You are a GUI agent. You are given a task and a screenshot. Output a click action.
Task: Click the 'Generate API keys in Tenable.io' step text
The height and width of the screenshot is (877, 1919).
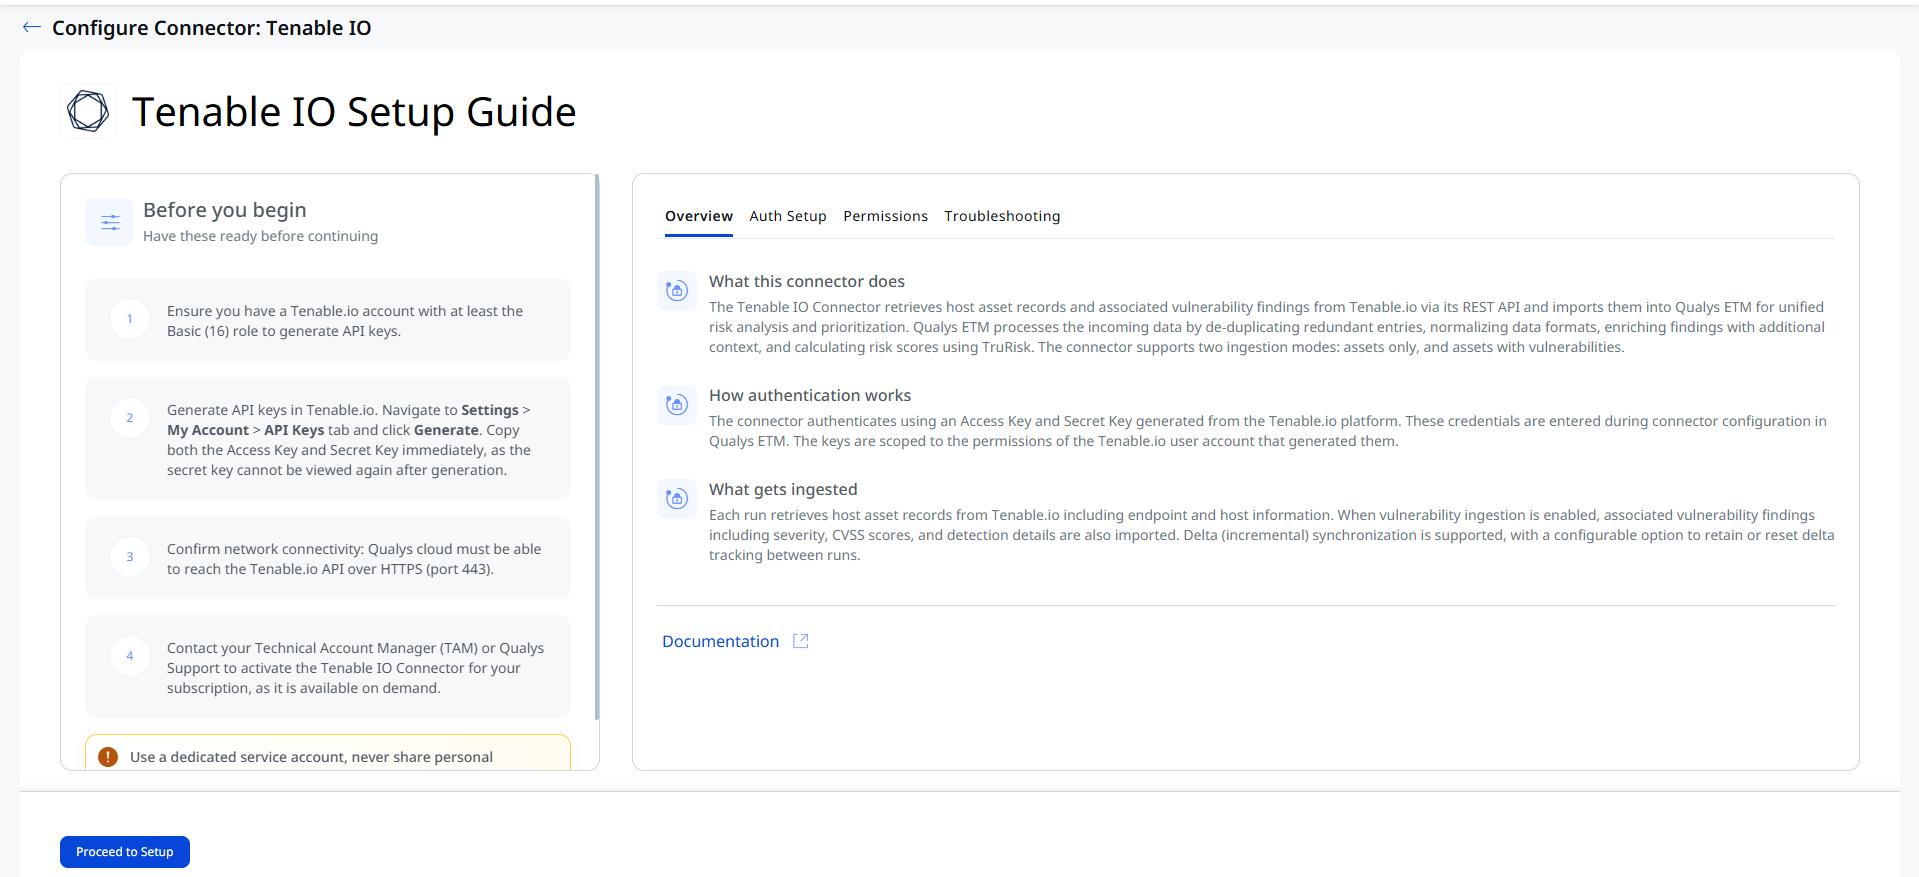point(349,440)
